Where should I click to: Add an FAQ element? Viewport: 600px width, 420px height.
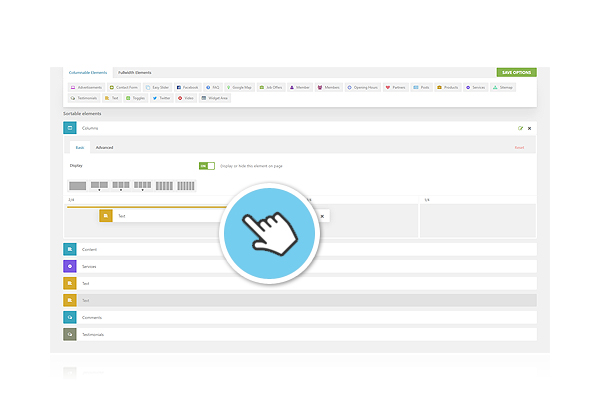213,88
